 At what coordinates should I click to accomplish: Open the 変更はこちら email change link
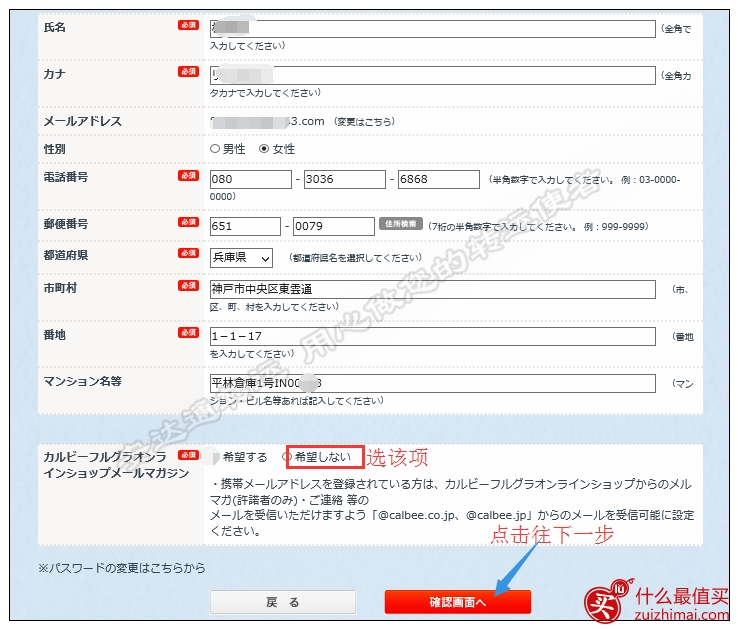364,121
